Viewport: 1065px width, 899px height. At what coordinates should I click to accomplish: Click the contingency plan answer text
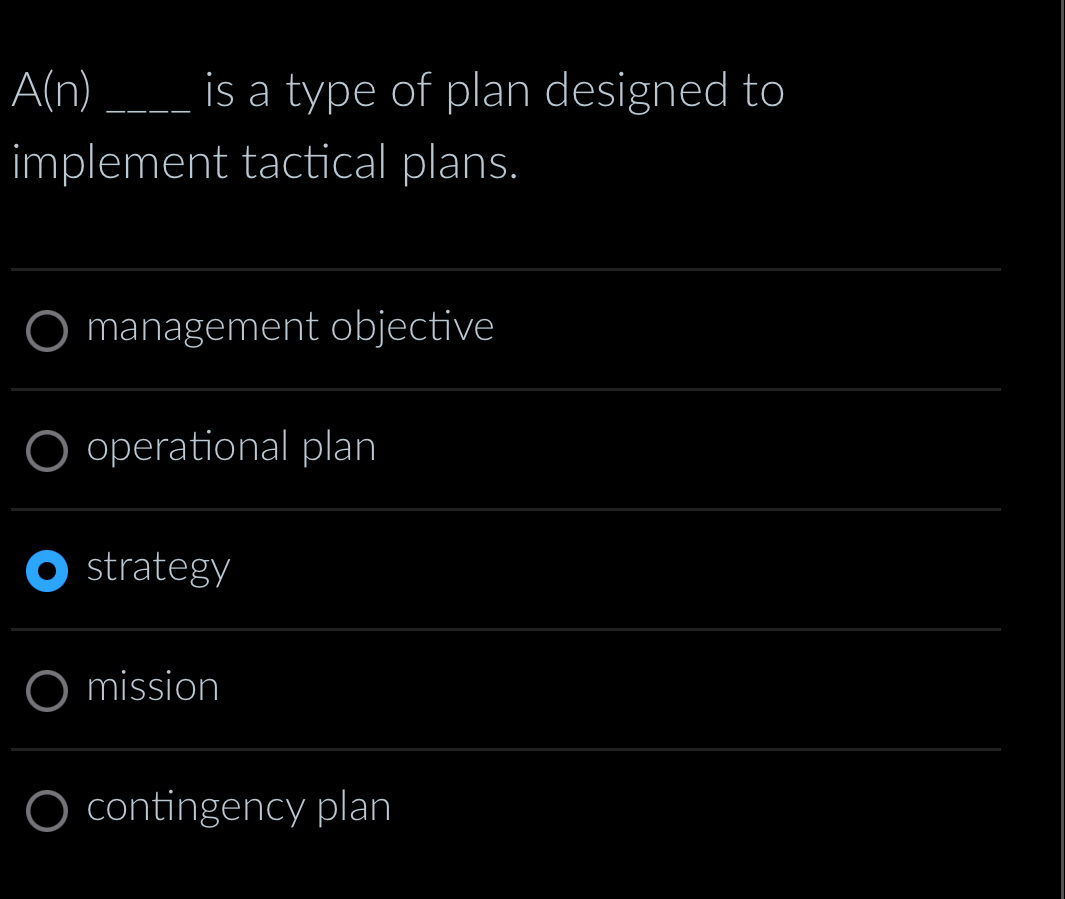point(237,808)
